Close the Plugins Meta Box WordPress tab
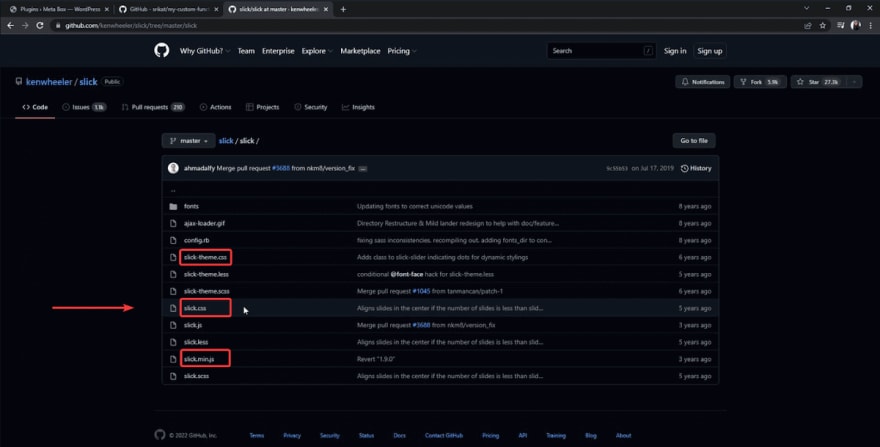 [107, 10]
